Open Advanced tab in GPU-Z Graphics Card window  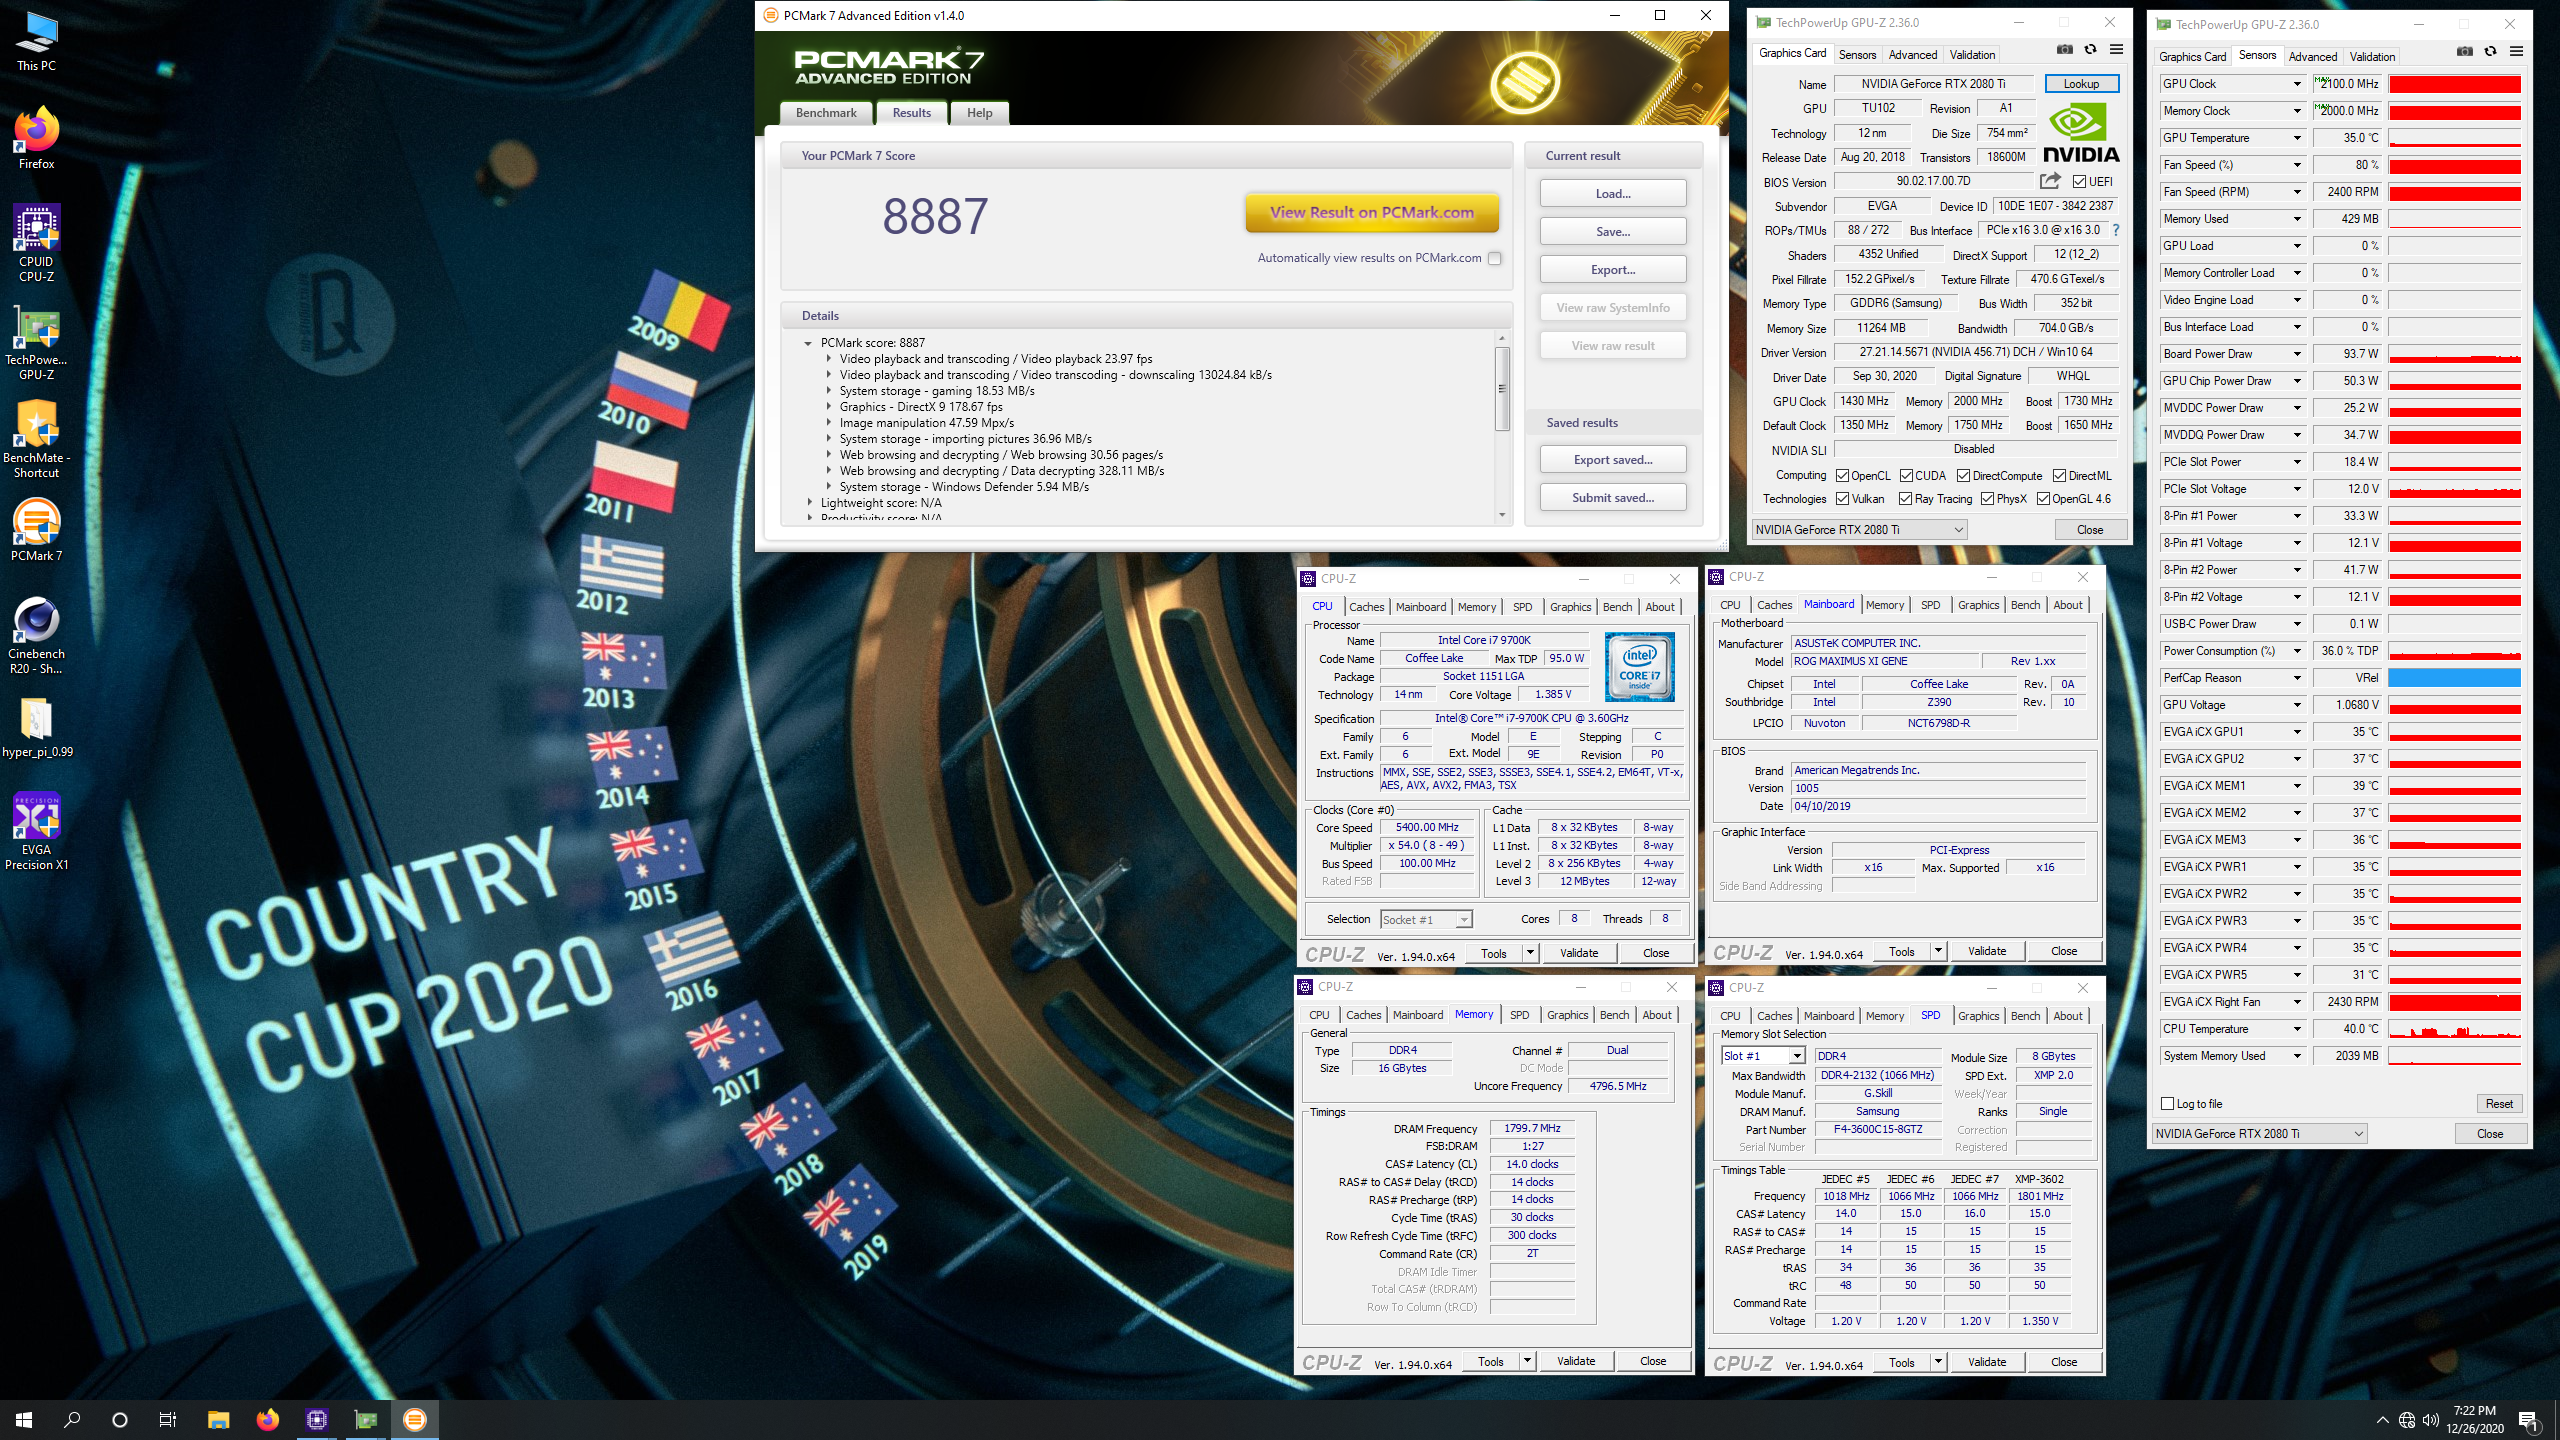coord(1912,55)
